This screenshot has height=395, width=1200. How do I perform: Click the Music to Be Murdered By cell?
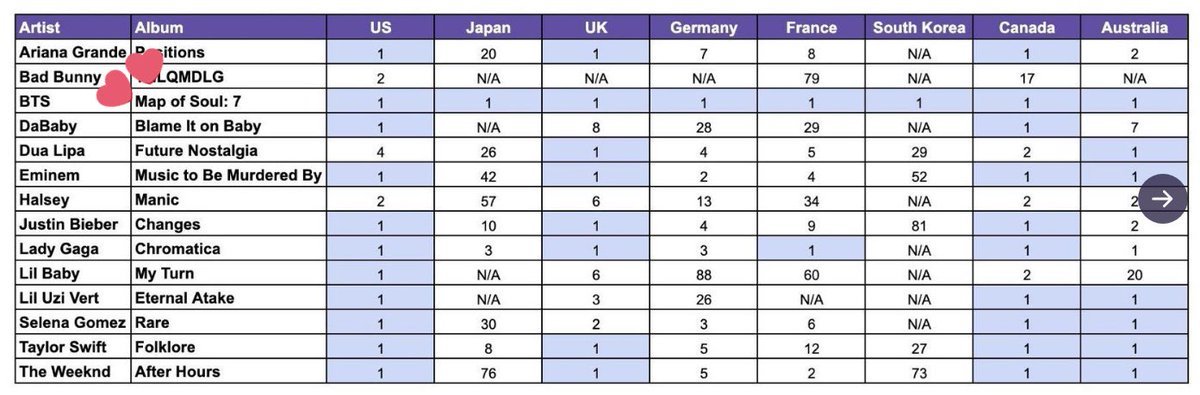tap(228, 175)
